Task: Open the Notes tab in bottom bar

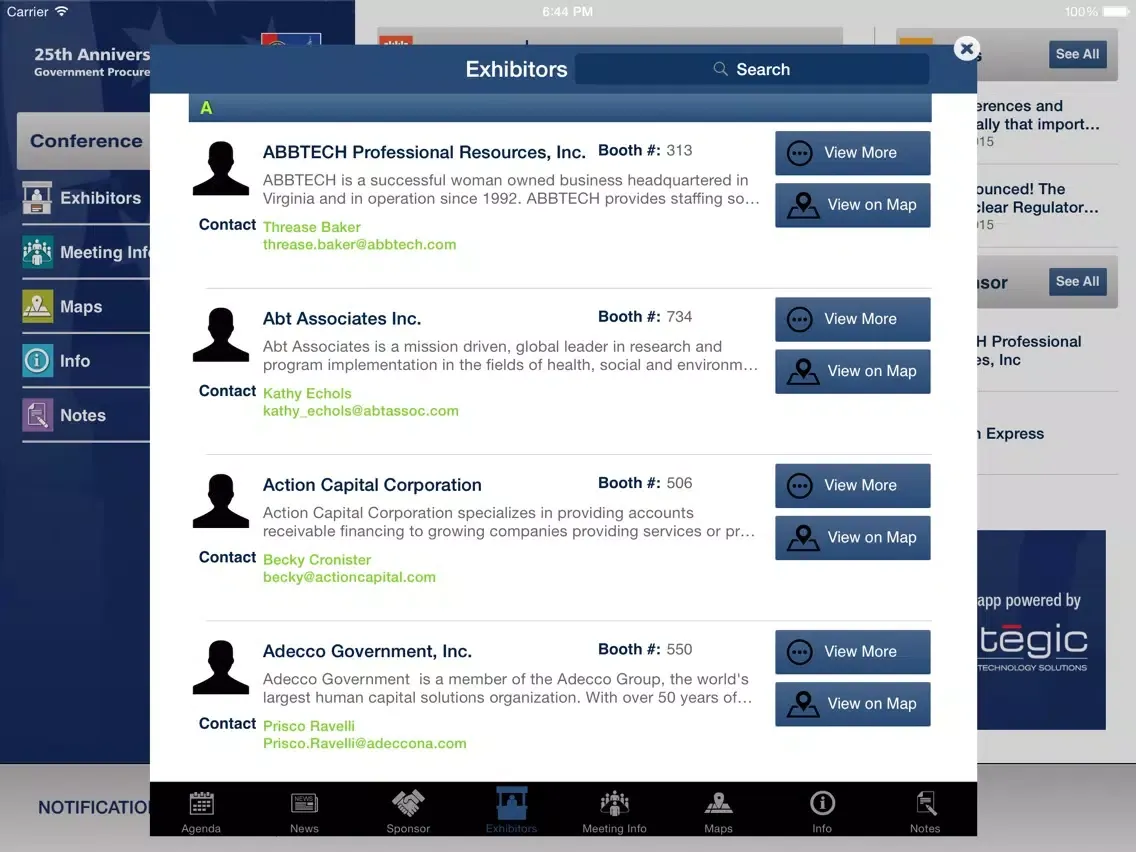Action: [925, 811]
